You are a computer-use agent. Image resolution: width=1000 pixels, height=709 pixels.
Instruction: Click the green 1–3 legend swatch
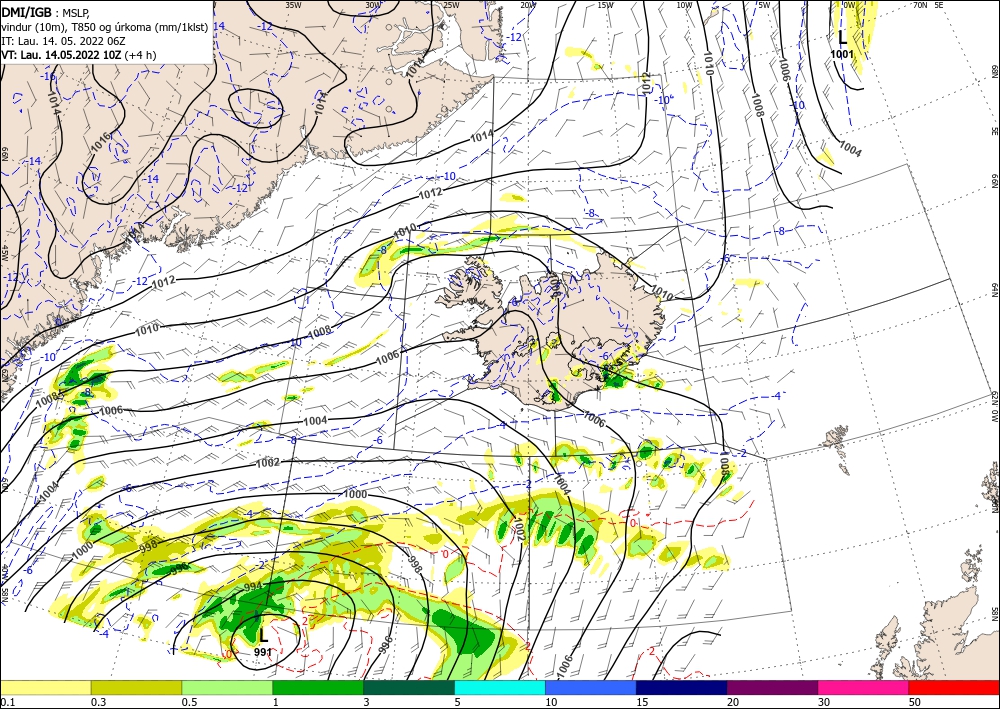[318, 687]
